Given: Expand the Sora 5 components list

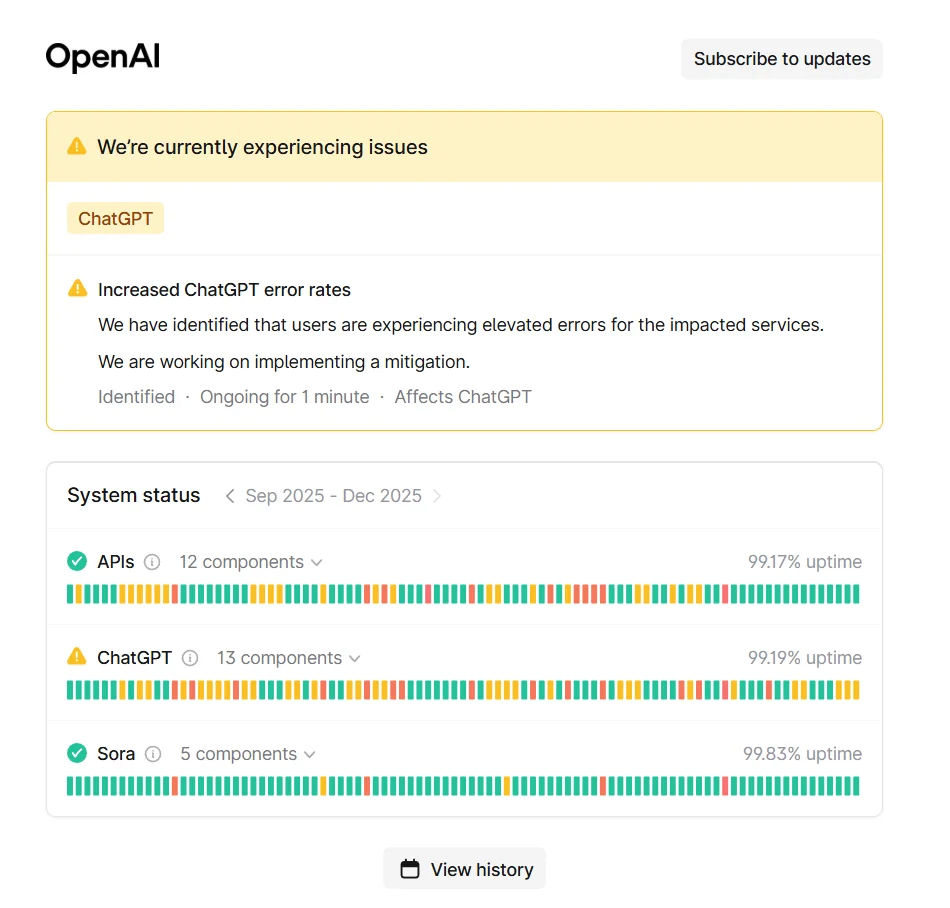Looking at the screenshot, I should [247, 754].
